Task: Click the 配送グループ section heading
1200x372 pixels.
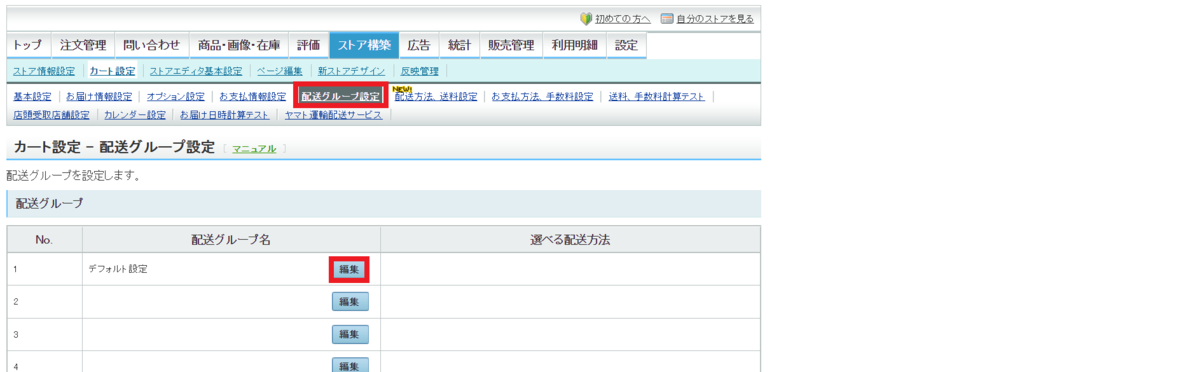Action: [49, 203]
